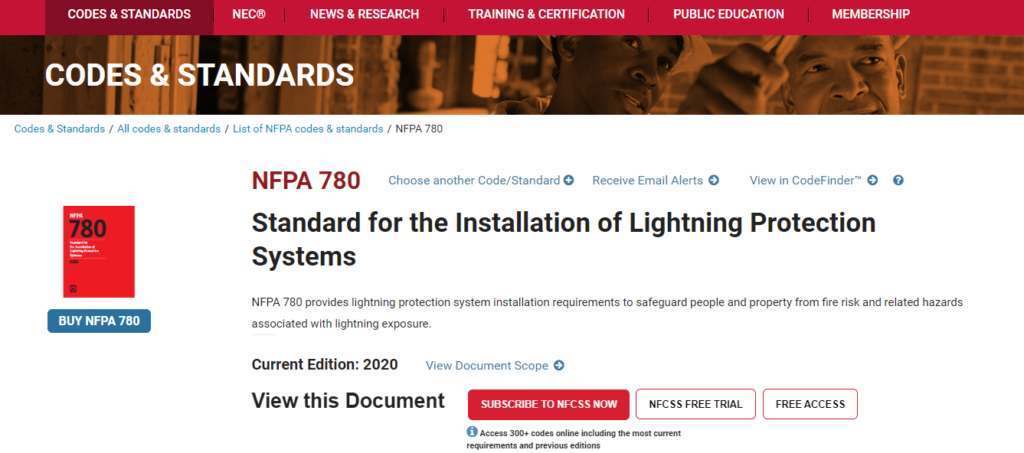Click Codes & Standards breadcrumb link
Viewport: 1024px width, 453px height.
click(x=59, y=129)
